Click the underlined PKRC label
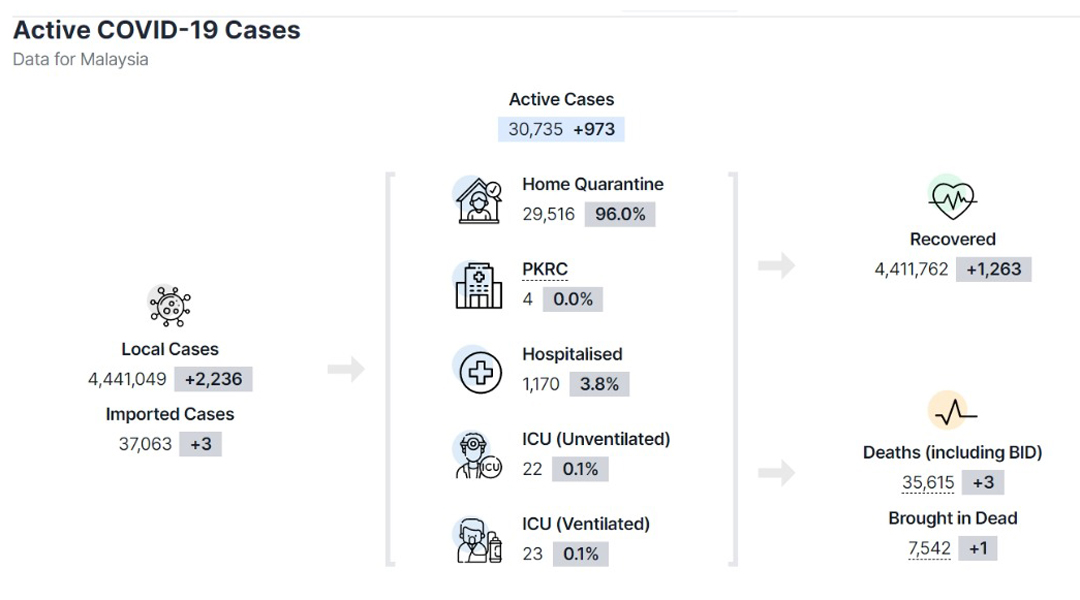 [x=545, y=269]
